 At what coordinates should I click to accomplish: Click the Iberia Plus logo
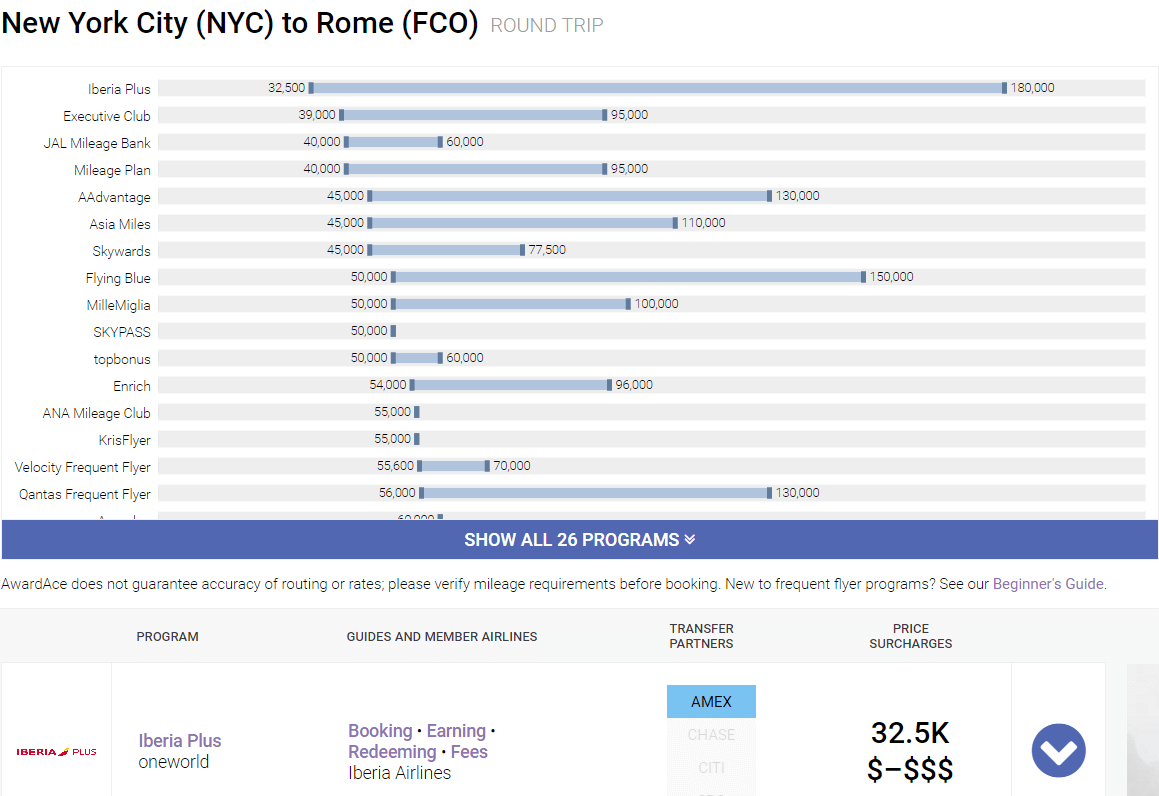[56, 751]
